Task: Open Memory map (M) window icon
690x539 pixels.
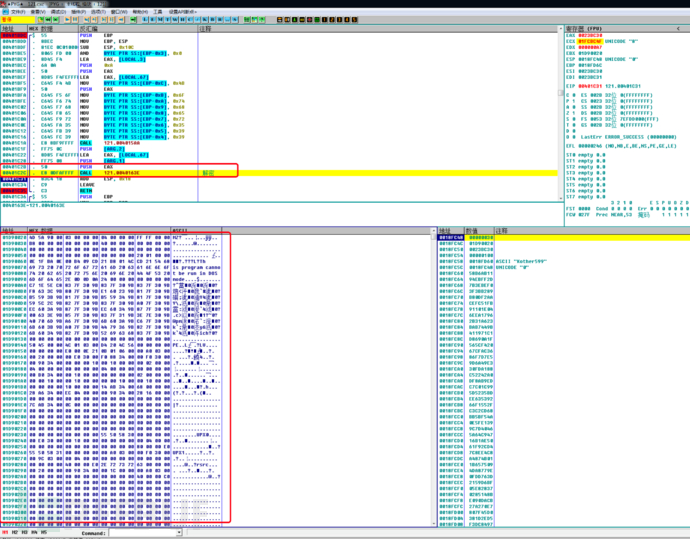Action: pos(160,19)
